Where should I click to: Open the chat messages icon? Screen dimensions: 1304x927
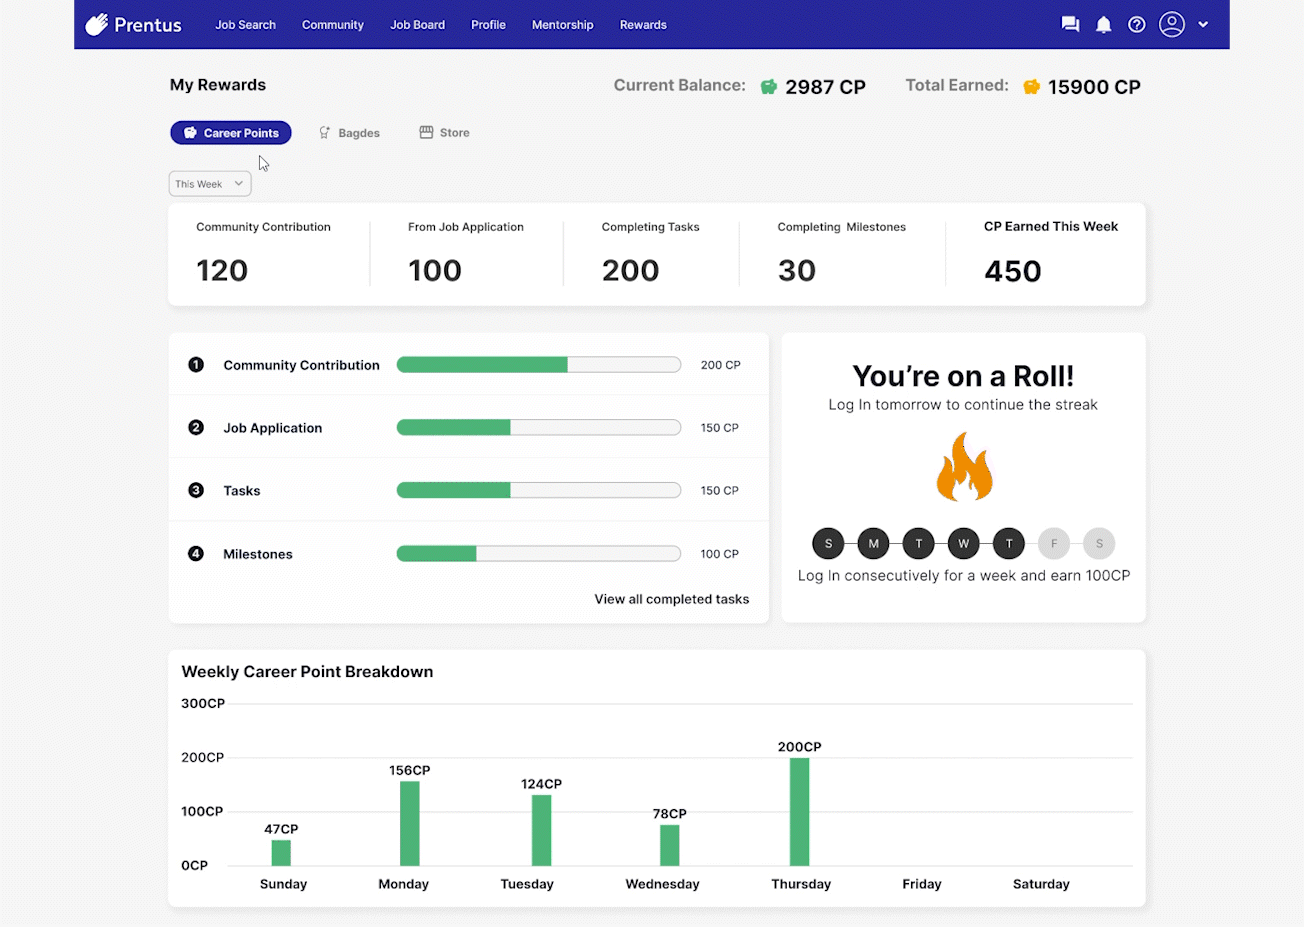[1070, 24]
